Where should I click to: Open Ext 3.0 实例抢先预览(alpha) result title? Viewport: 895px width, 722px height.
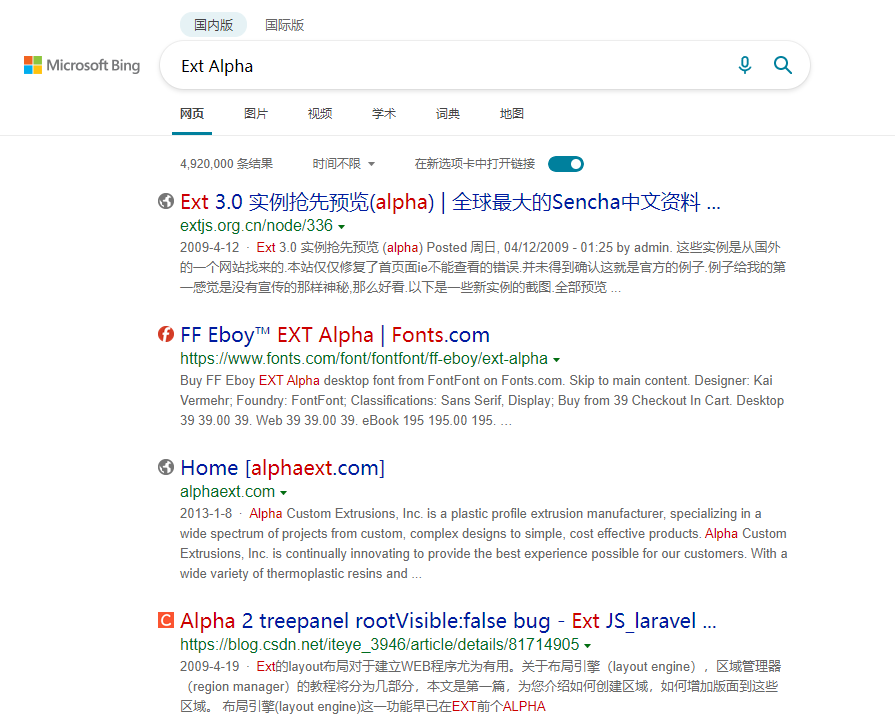coord(450,201)
